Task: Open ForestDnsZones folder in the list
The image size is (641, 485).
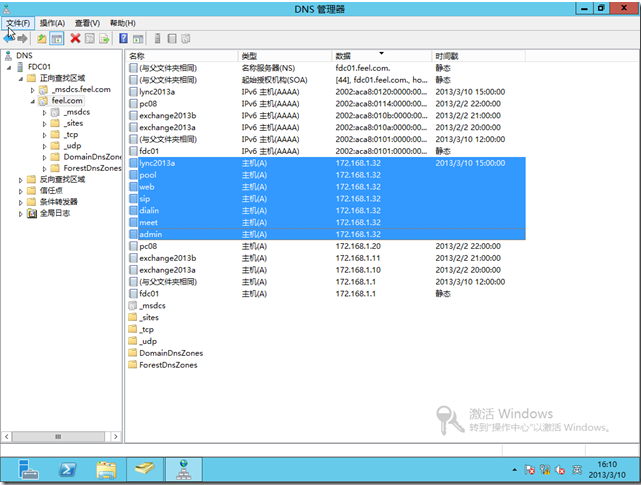Action: coord(163,365)
